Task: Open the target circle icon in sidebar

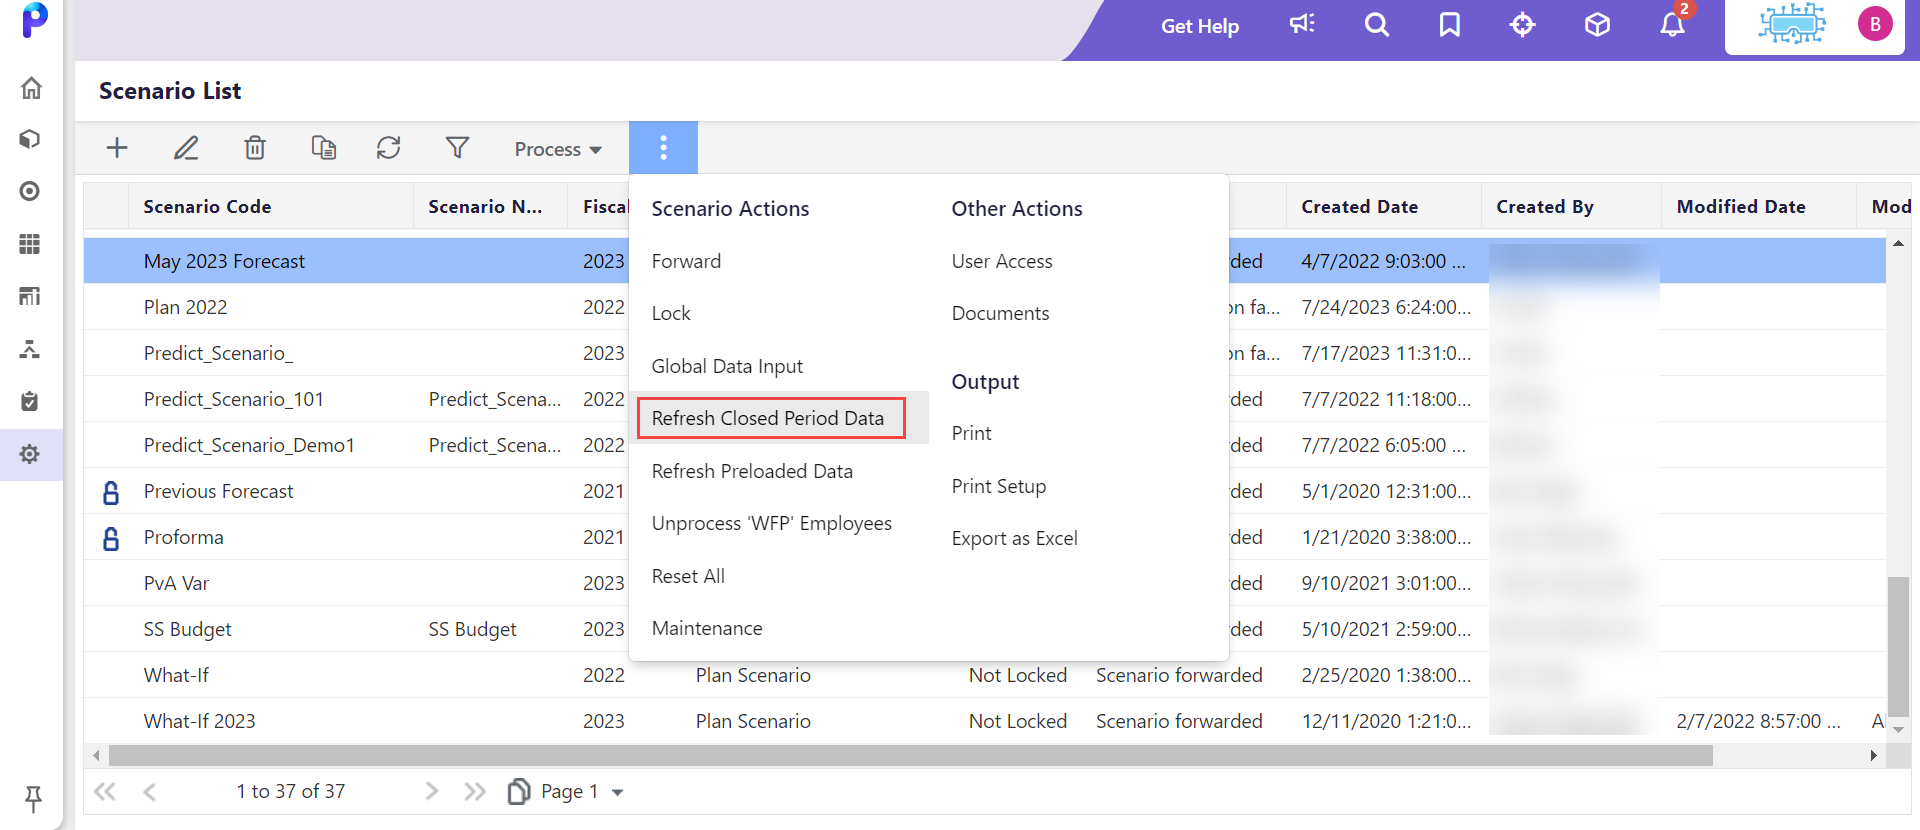Action: click(30, 191)
